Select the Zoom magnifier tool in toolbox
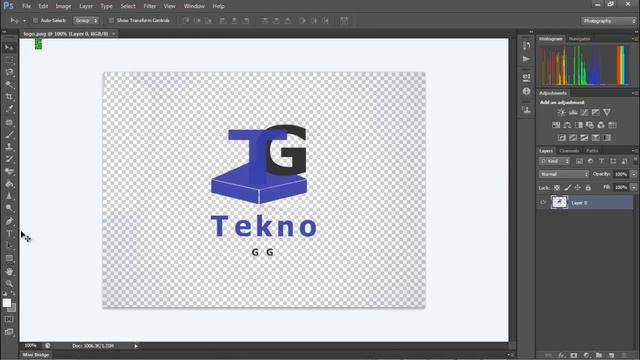Viewport: 640px width, 360px height. (9, 283)
